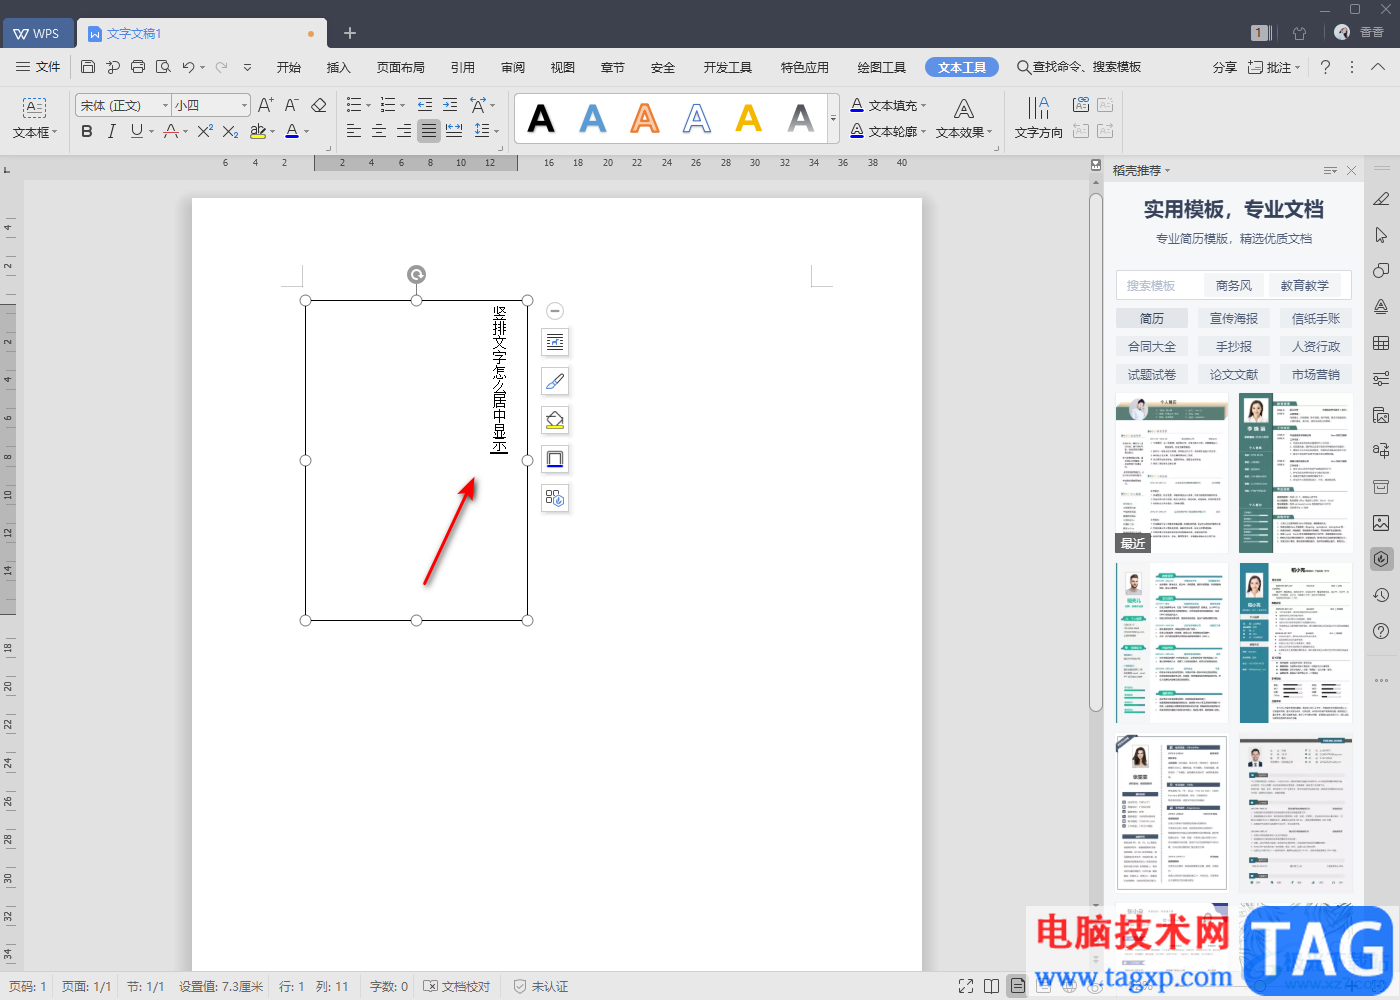The height and width of the screenshot is (1000, 1400).
Task: Toggle document proofing (文档校对) in status bar
Action: [x=457, y=986]
